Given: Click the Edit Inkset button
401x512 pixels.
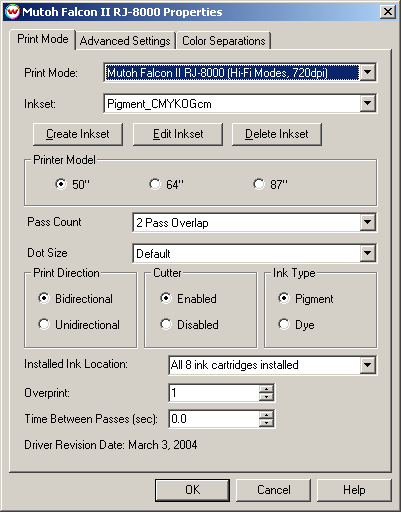Looking at the screenshot, I should (x=178, y=134).
